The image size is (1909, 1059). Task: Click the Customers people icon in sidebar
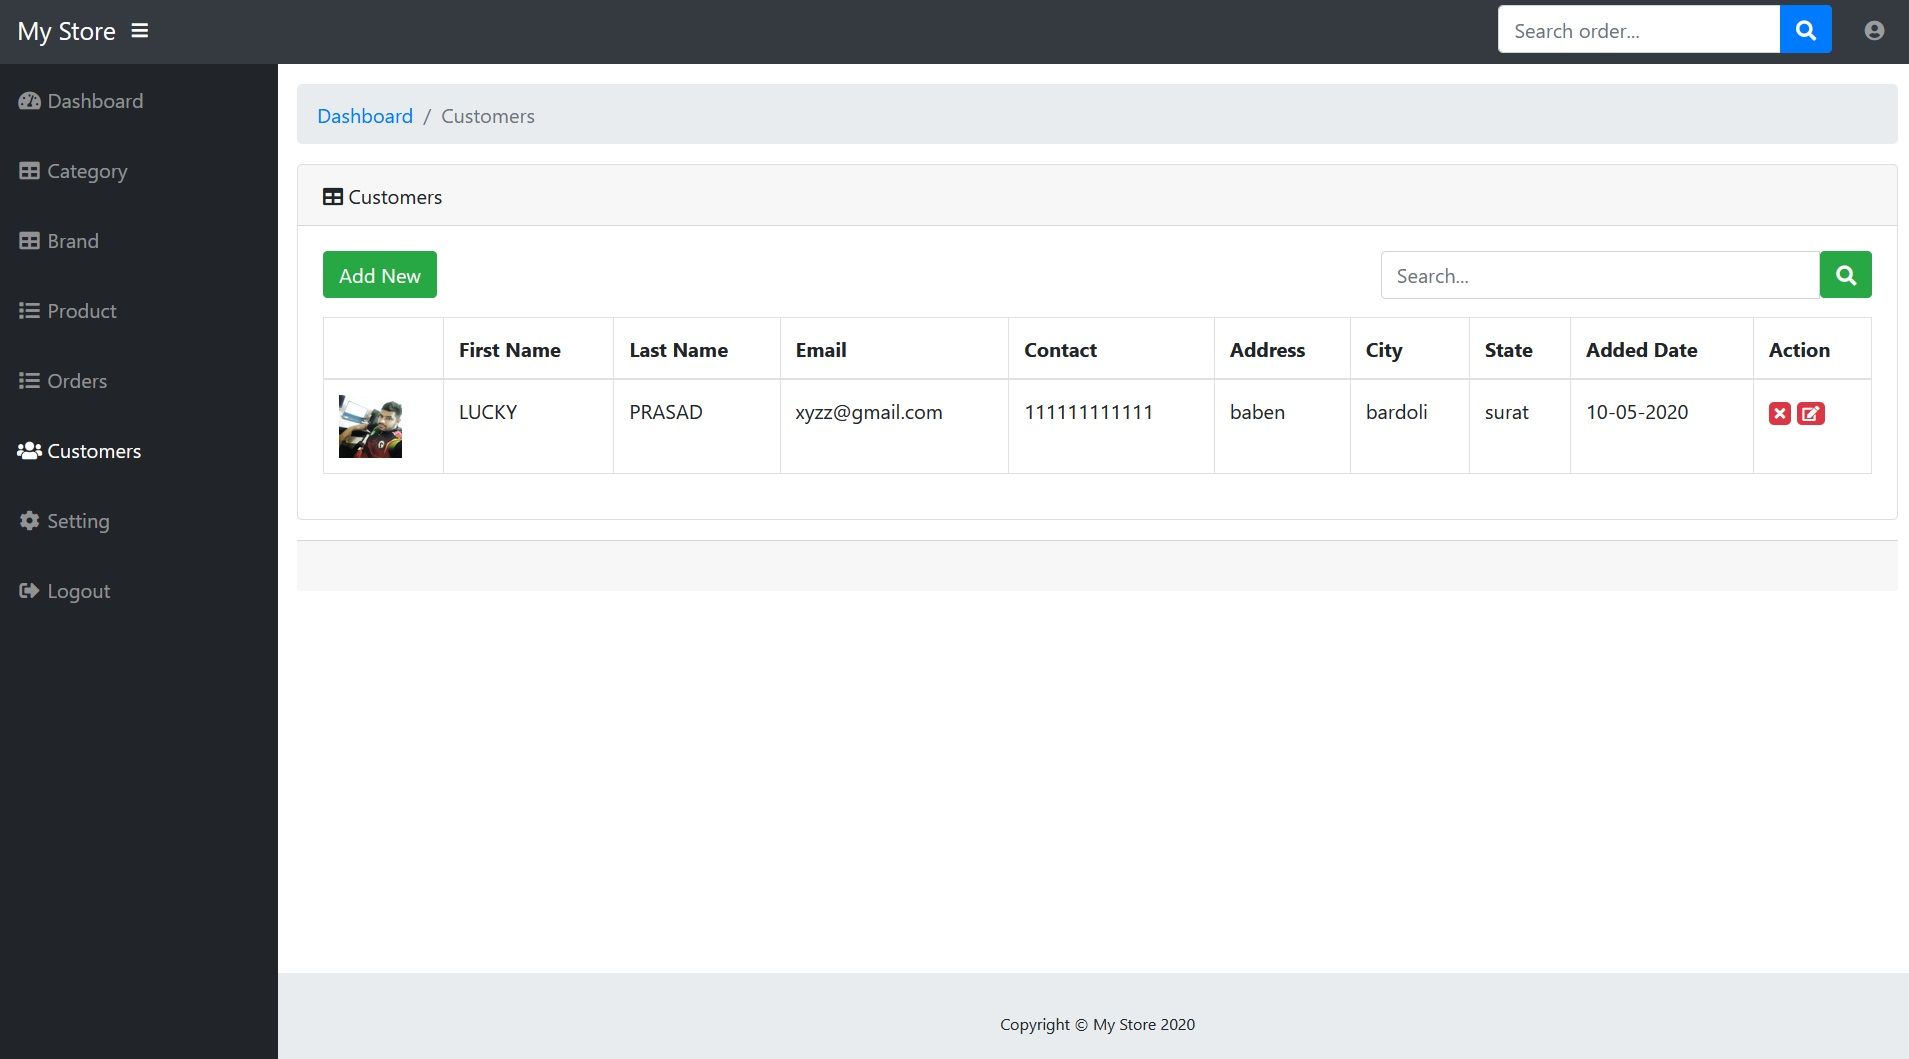pos(29,451)
